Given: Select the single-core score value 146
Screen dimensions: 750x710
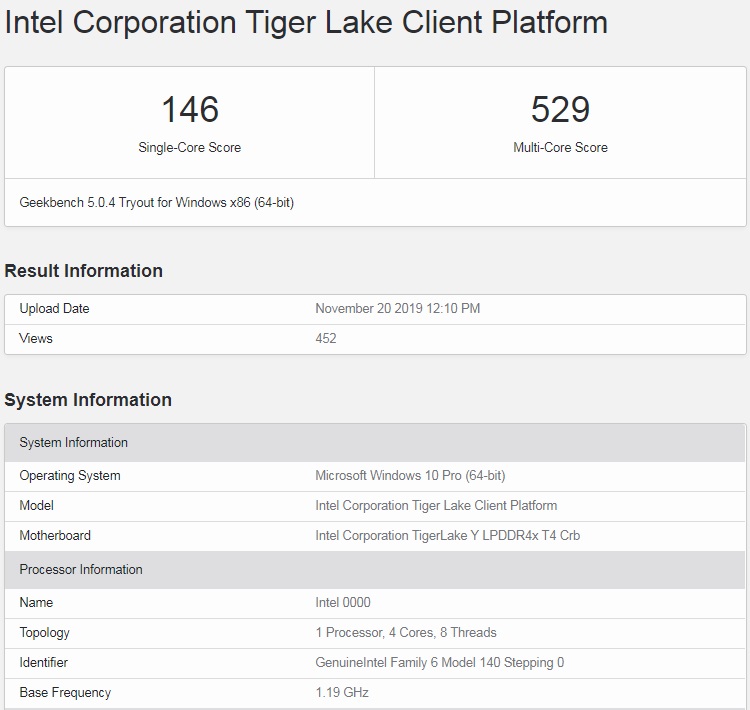Looking at the screenshot, I should pyautogui.click(x=190, y=110).
